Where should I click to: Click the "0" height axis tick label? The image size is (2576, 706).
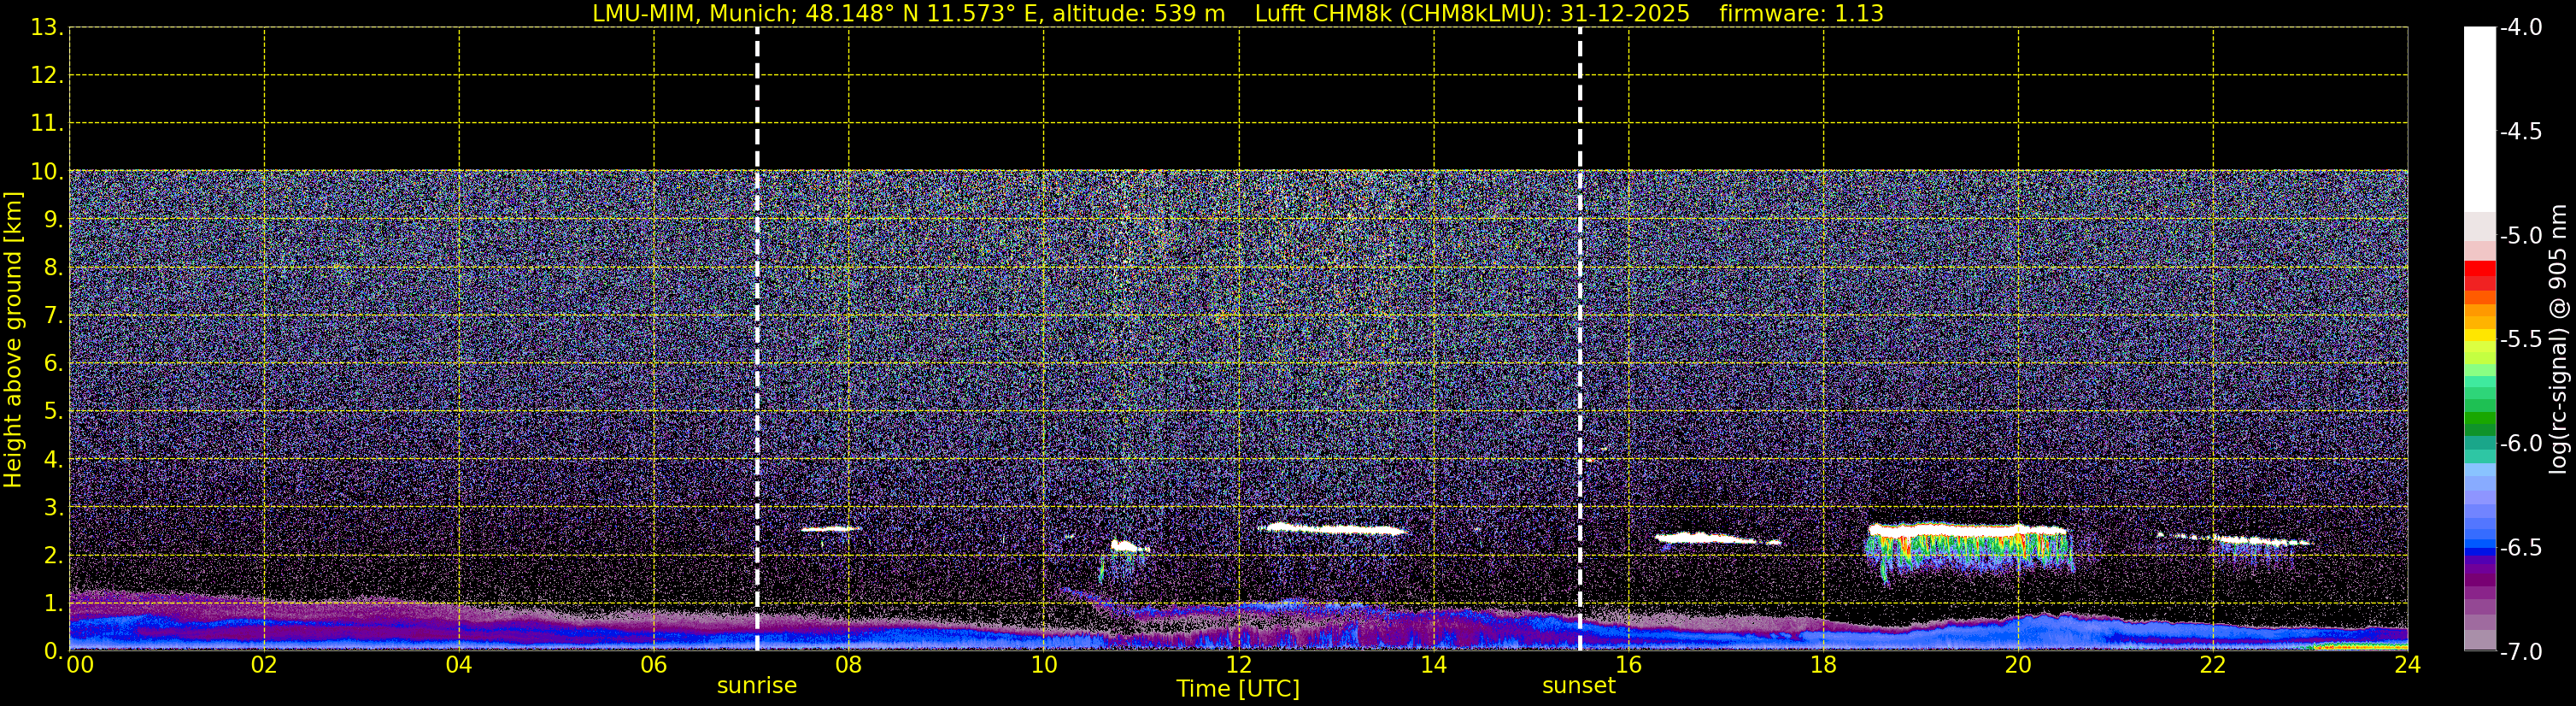tap(52, 651)
